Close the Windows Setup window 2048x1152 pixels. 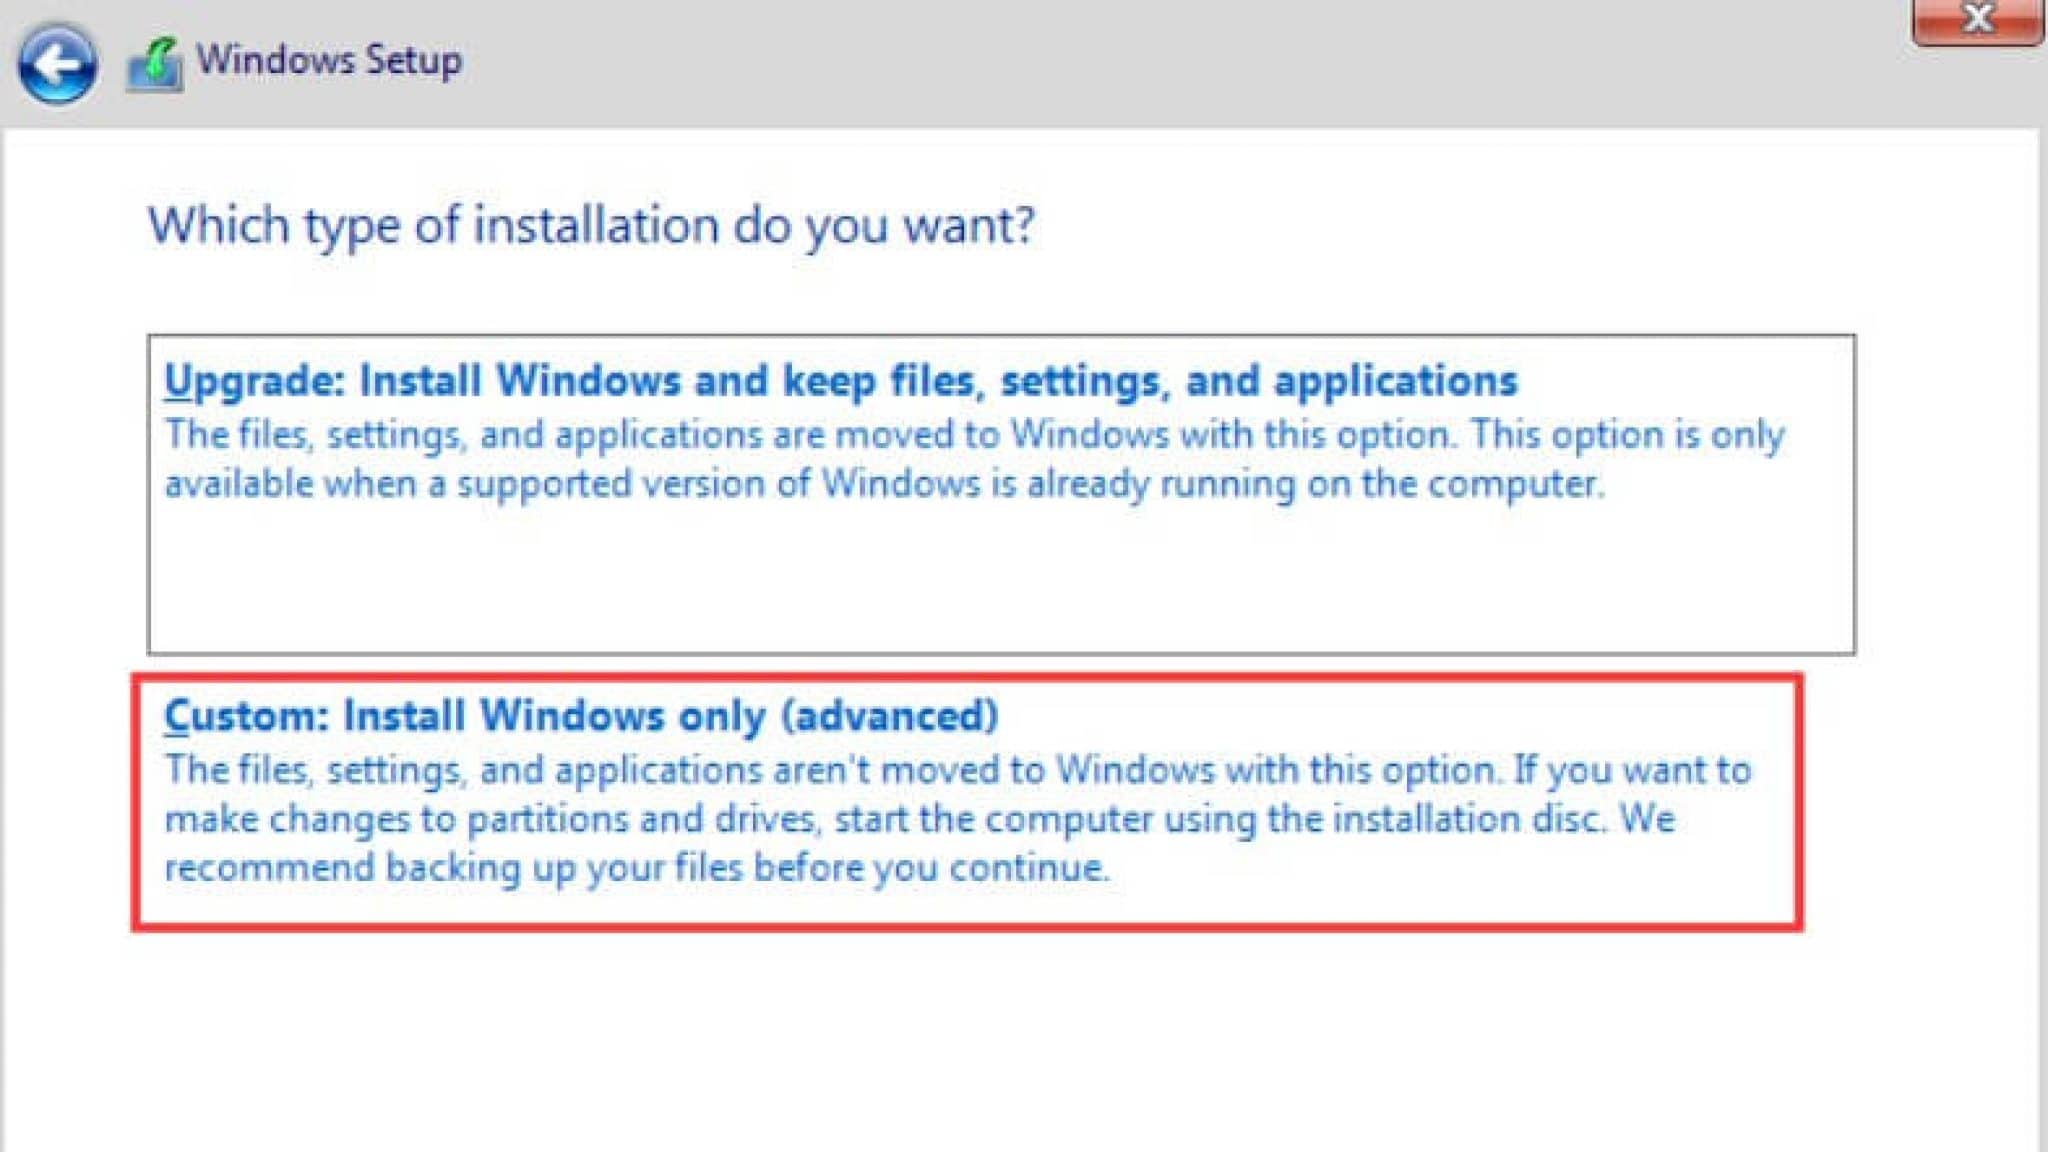click(1977, 20)
